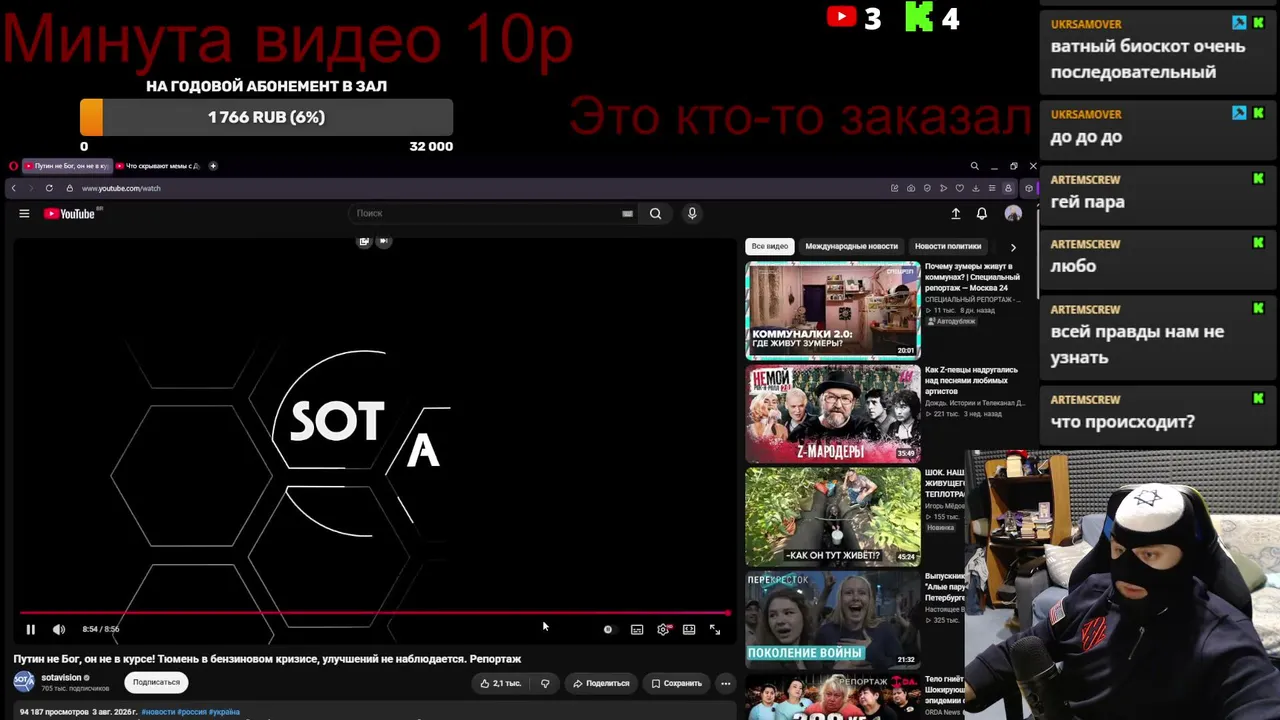Select the 'Международные новости' chip
1280x720 pixels.
click(x=852, y=246)
